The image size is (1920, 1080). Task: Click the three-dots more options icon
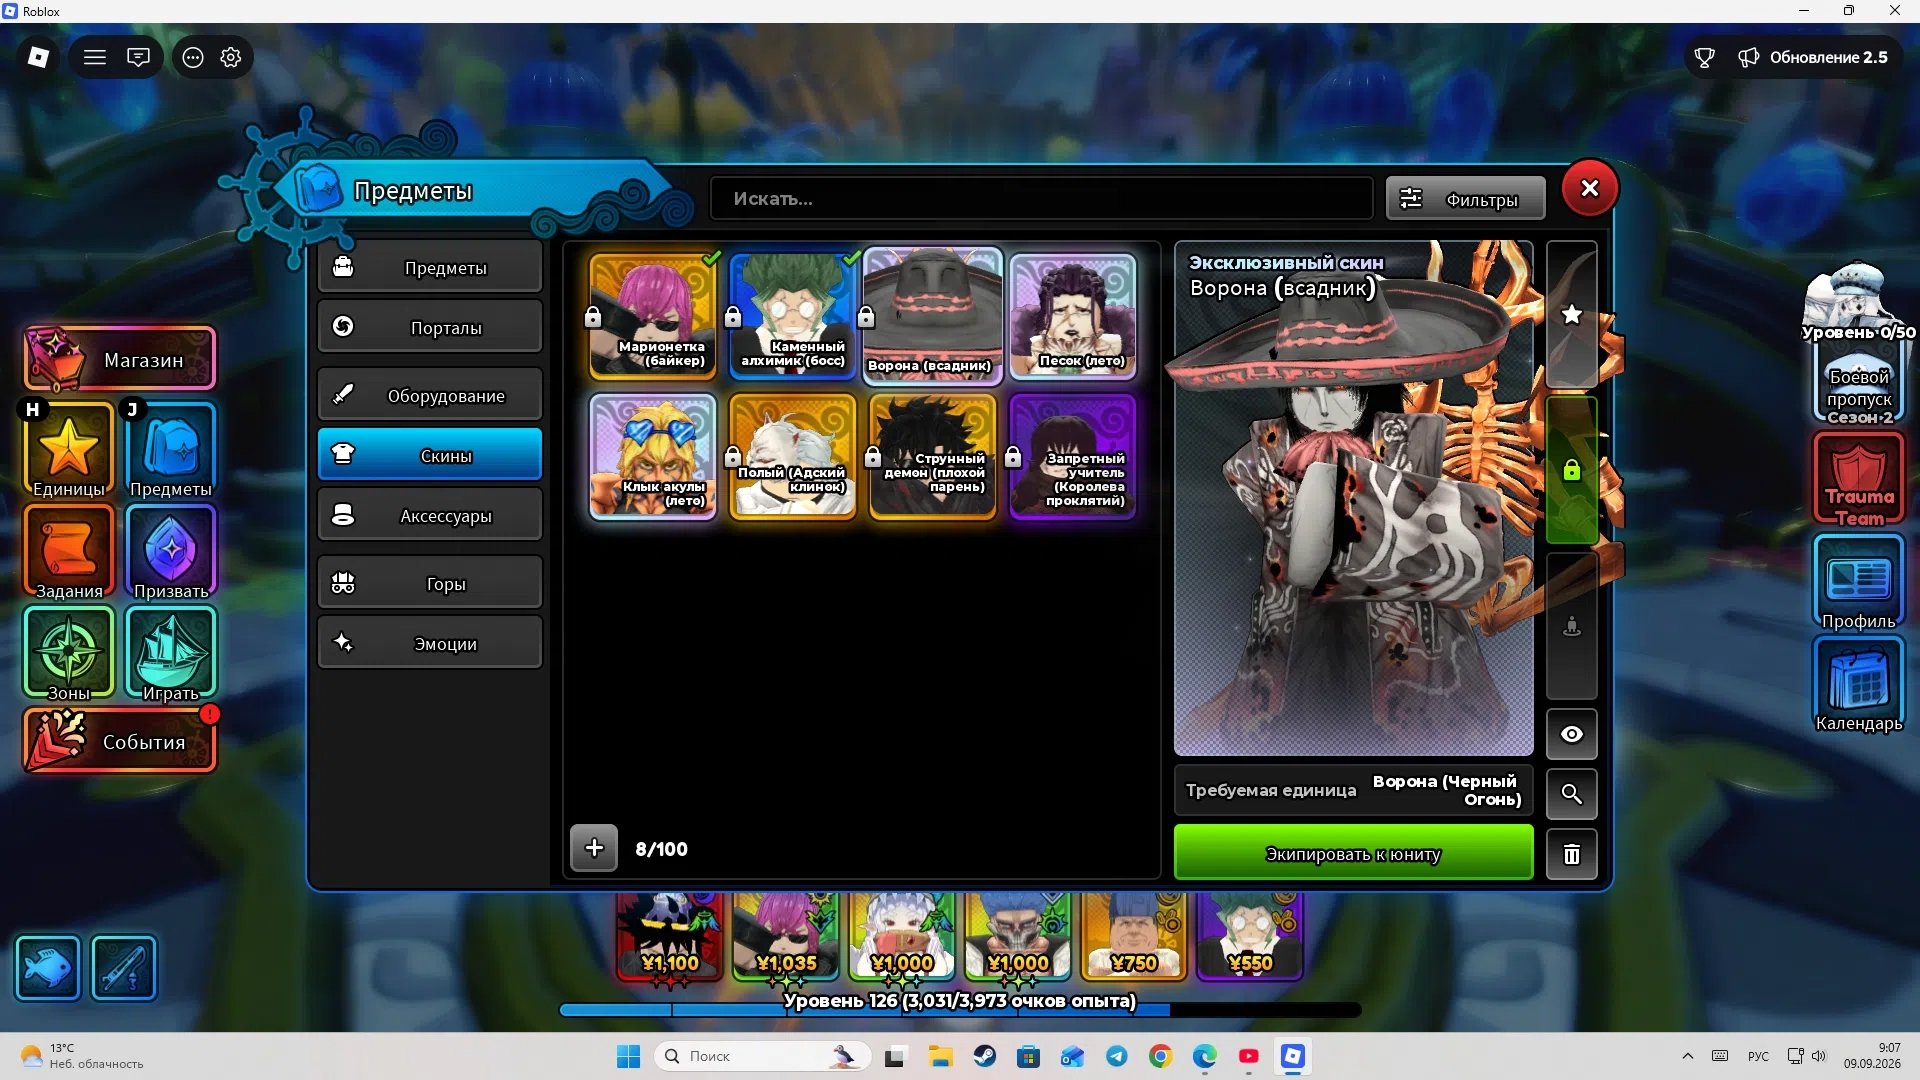tap(193, 57)
